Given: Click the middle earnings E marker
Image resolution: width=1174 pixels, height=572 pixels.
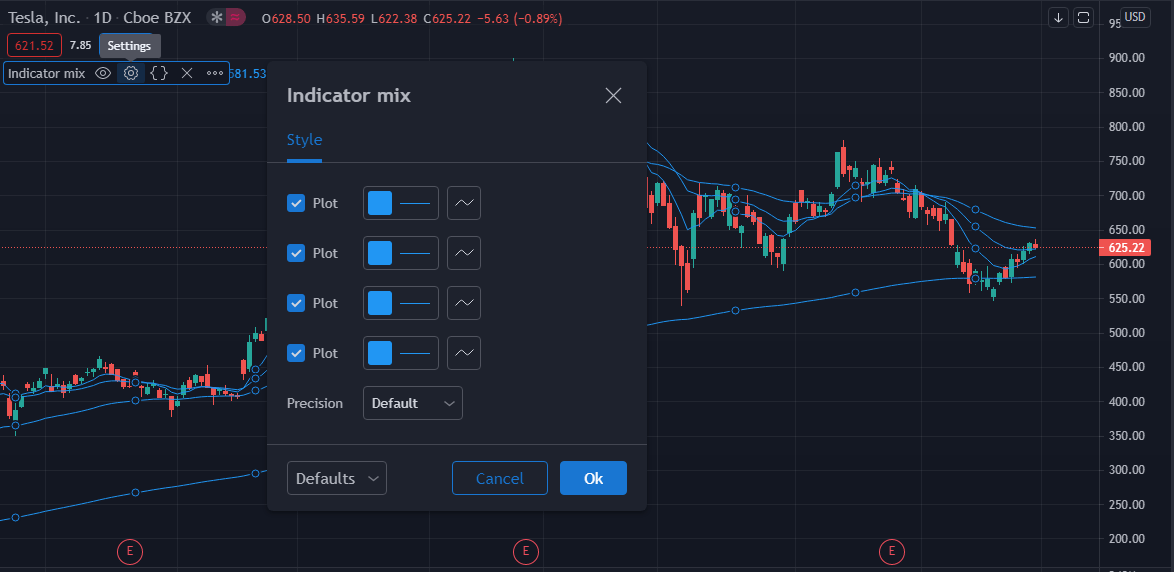Looking at the screenshot, I should click(x=526, y=552).
